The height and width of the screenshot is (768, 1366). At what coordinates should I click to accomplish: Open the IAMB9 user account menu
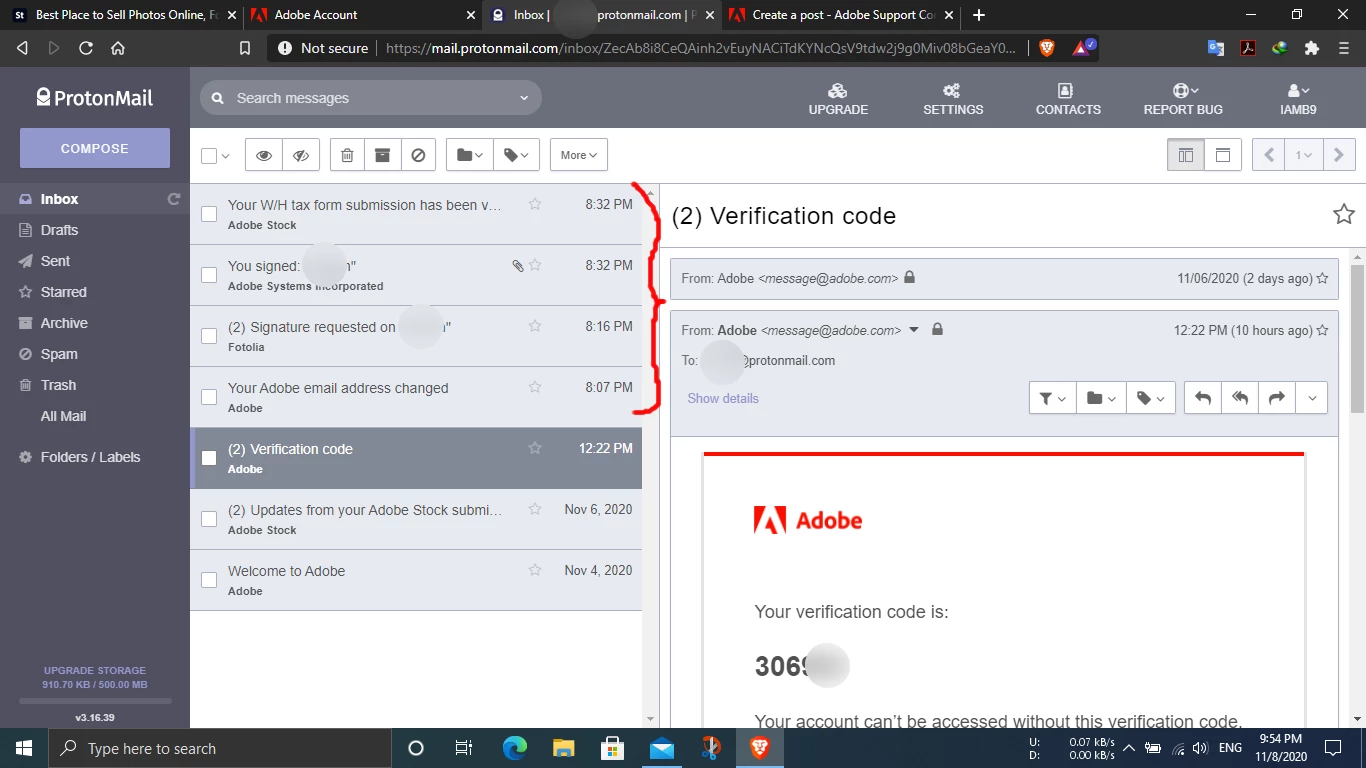pyautogui.click(x=1298, y=99)
